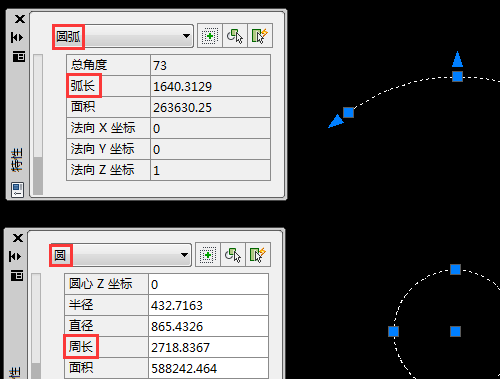Click the 总角度 property label

point(89,65)
